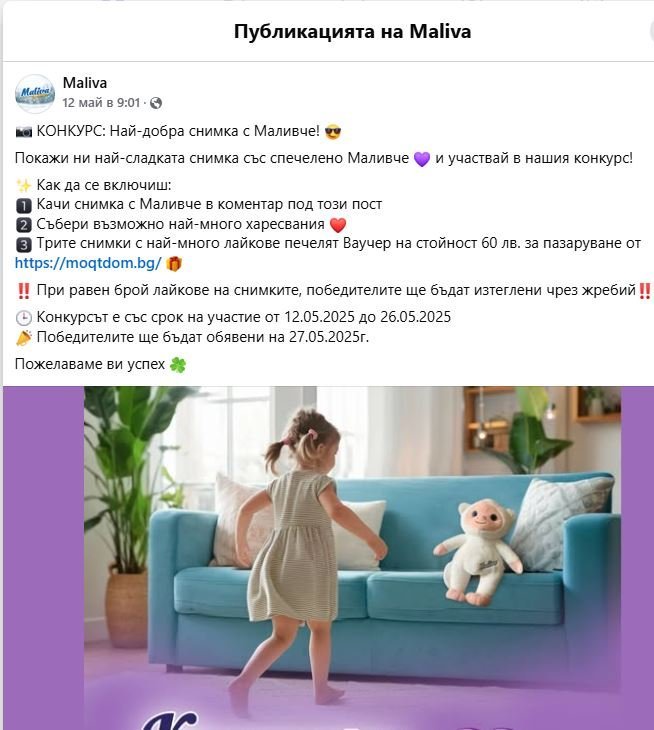Click the plush sheep toy in the photo
654x730 pixels.
pyautogui.click(x=478, y=552)
